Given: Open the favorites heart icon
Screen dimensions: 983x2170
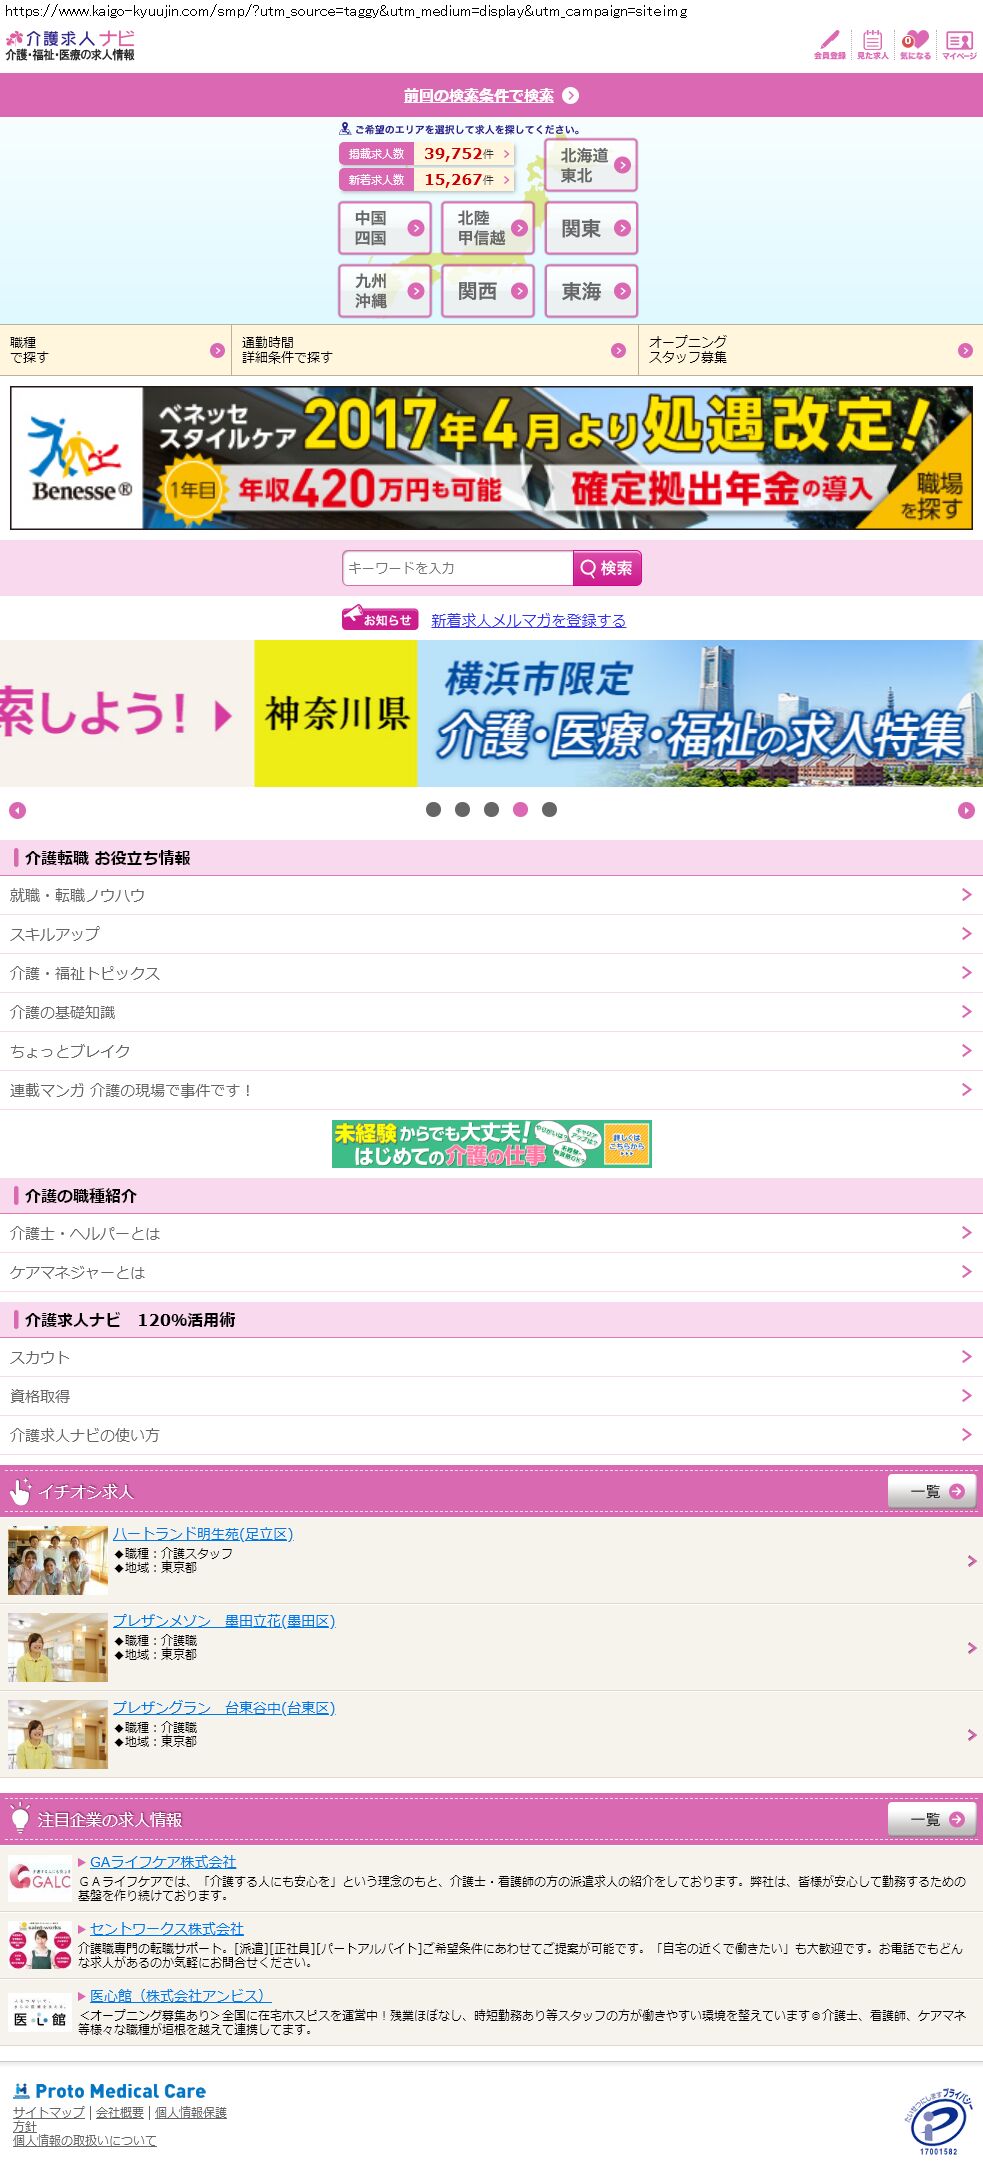Looking at the screenshot, I should pyautogui.click(x=915, y=44).
